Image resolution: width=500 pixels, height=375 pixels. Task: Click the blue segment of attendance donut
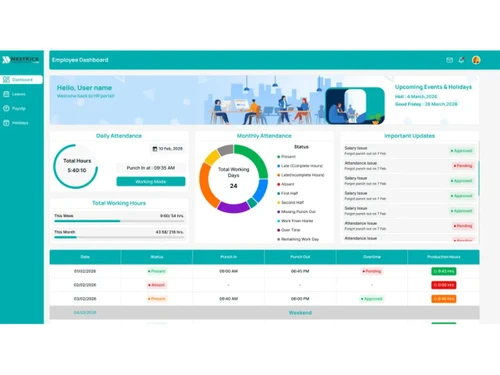(261, 191)
